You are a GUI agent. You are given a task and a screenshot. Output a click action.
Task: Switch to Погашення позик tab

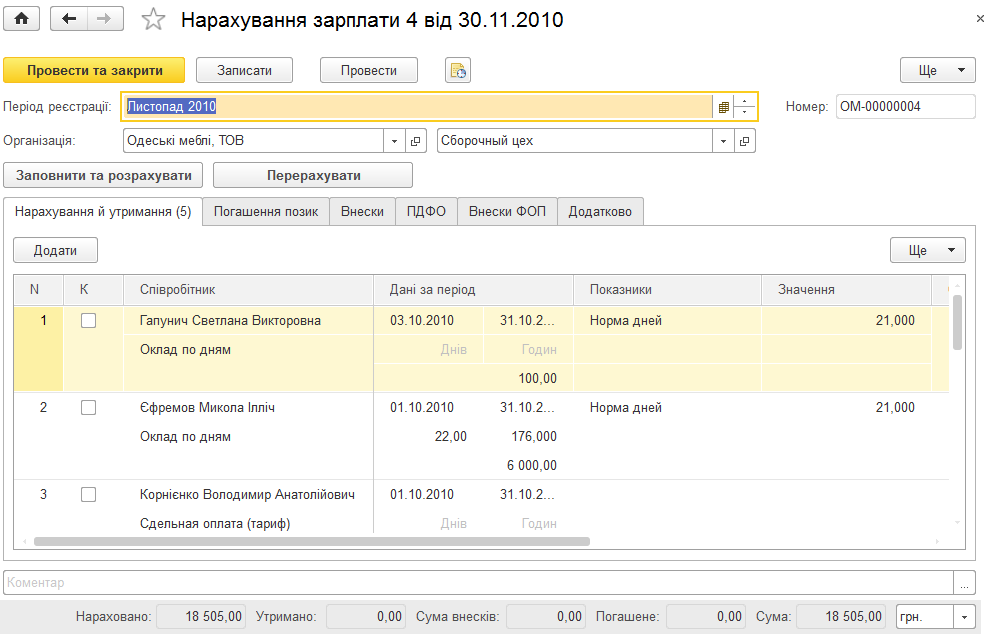[x=266, y=212]
